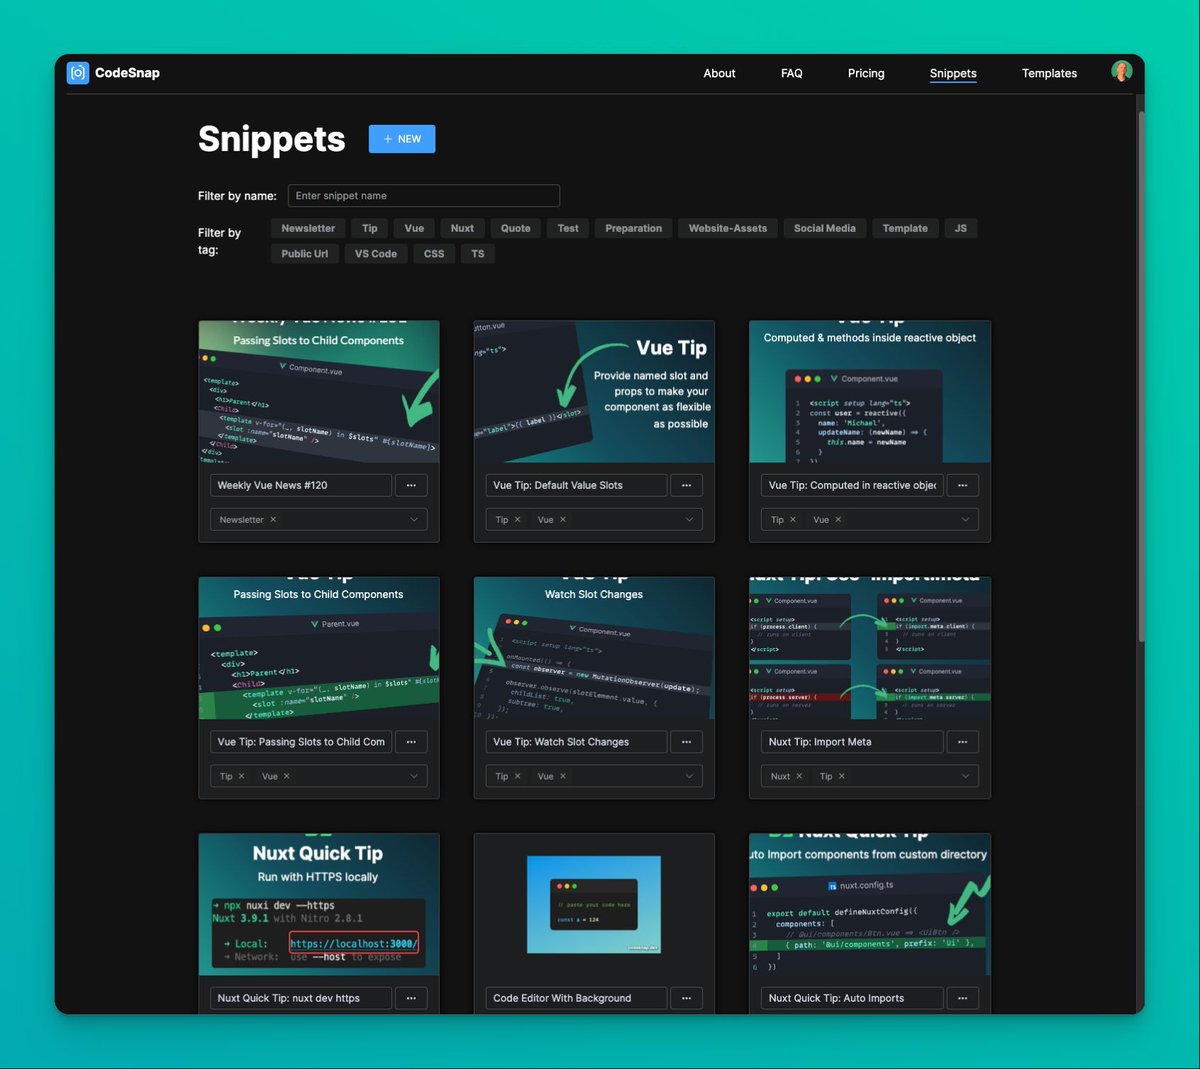Open more options for Weekly Vue News #120
The width and height of the screenshot is (1200, 1069).
coord(411,485)
